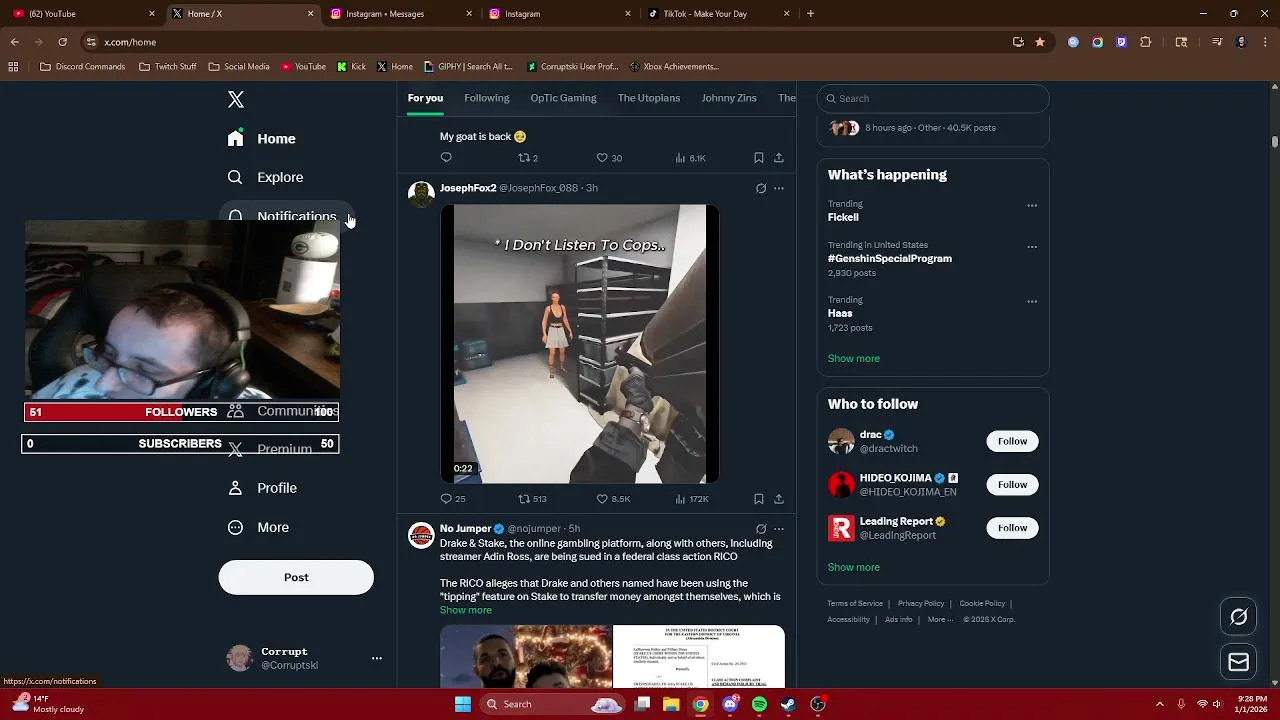The width and height of the screenshot is (1280, 720).
Task: Open Profile from the sidebar
Action: coord(262,488)
